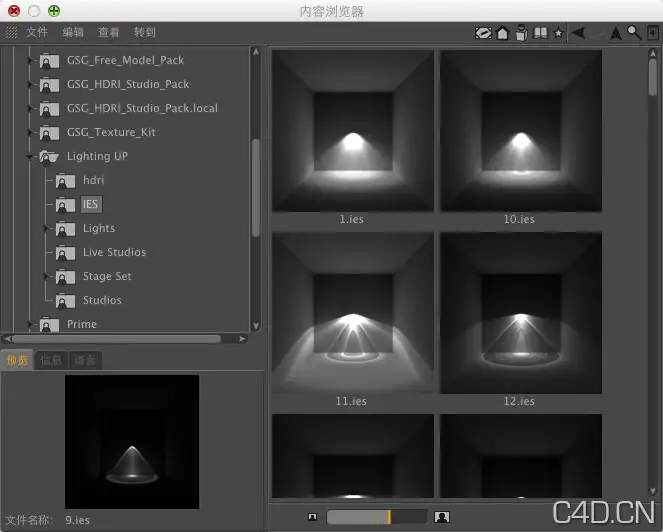
Task: Click tree scroll-left arrow
Action: (x=7, y=339)
